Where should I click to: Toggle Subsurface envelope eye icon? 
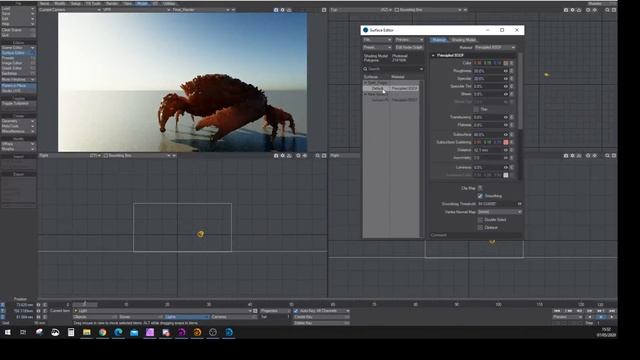(x=506, y=134)
